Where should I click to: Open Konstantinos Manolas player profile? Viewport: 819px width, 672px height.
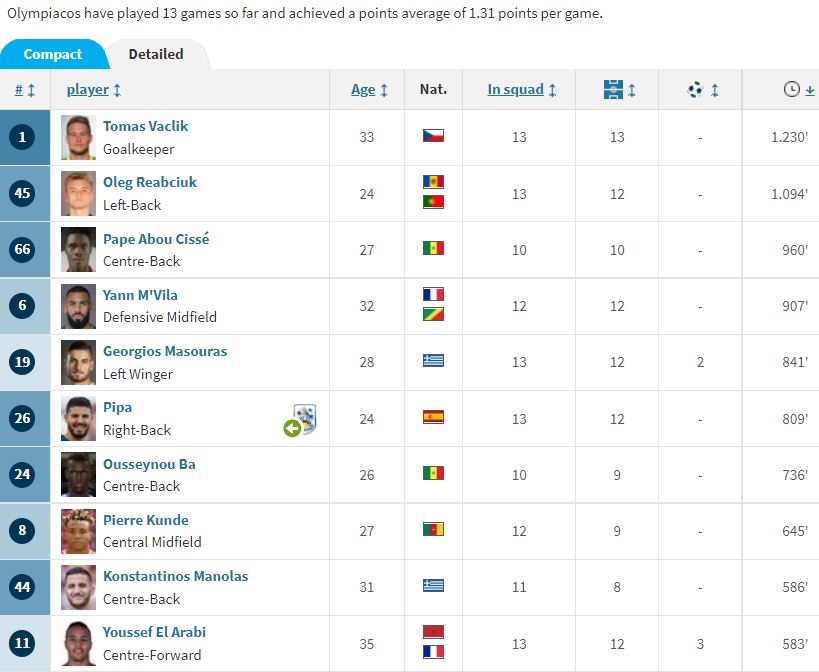tap(176, 576)
